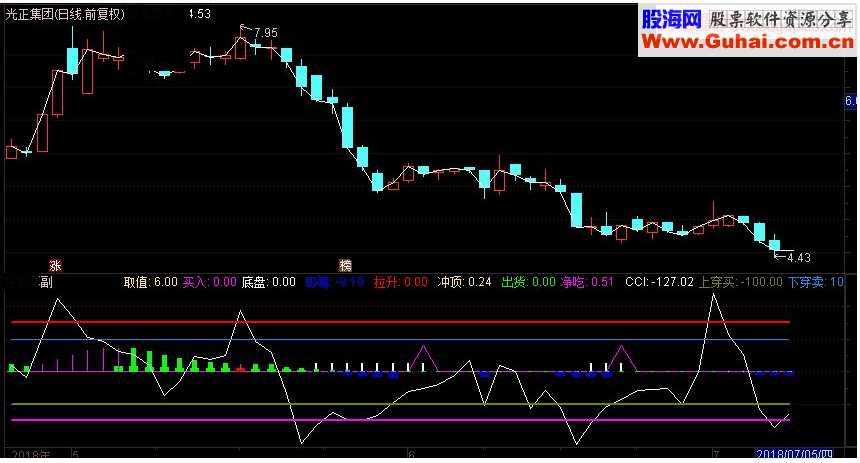Click the last candlestick next to the 4.43 label
The image size is (860, 463).
click(774, 244)
